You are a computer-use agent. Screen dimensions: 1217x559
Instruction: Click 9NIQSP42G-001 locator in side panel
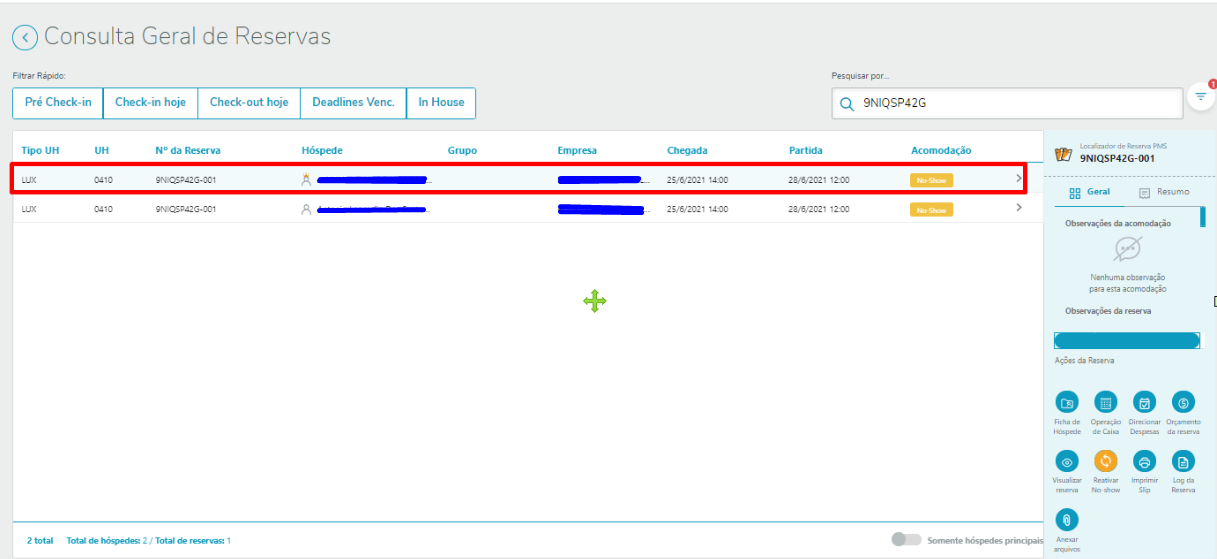1117,158
